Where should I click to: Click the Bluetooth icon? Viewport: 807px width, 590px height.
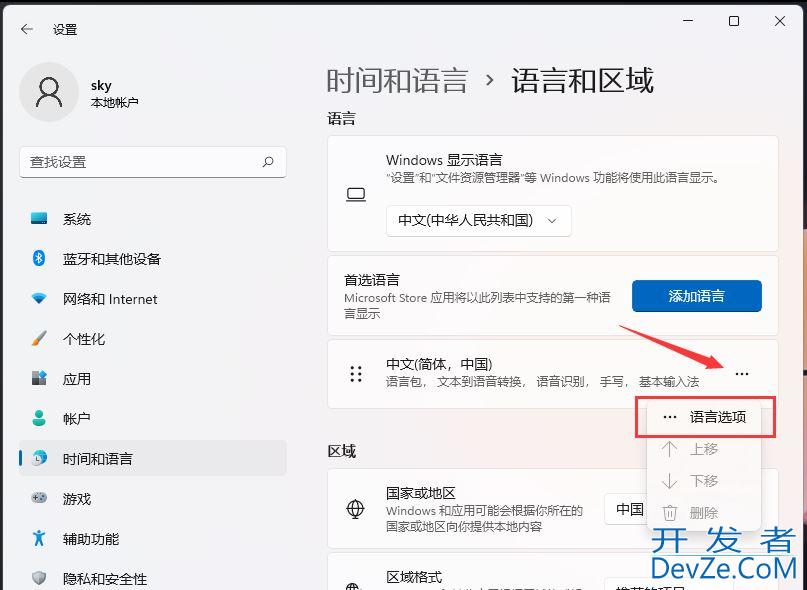[x=39, y=258]
